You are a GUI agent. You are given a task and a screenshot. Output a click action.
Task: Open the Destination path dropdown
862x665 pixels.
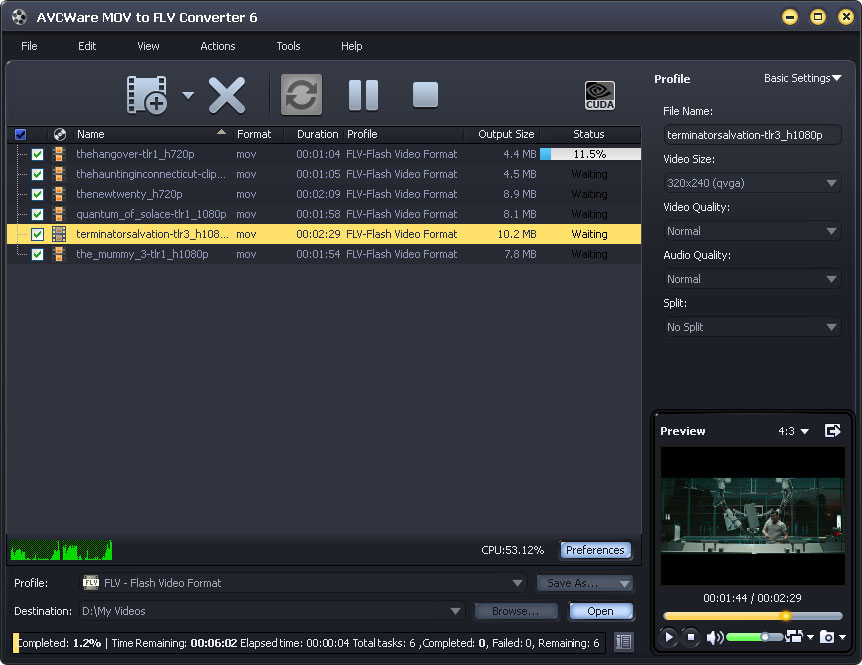272,611
